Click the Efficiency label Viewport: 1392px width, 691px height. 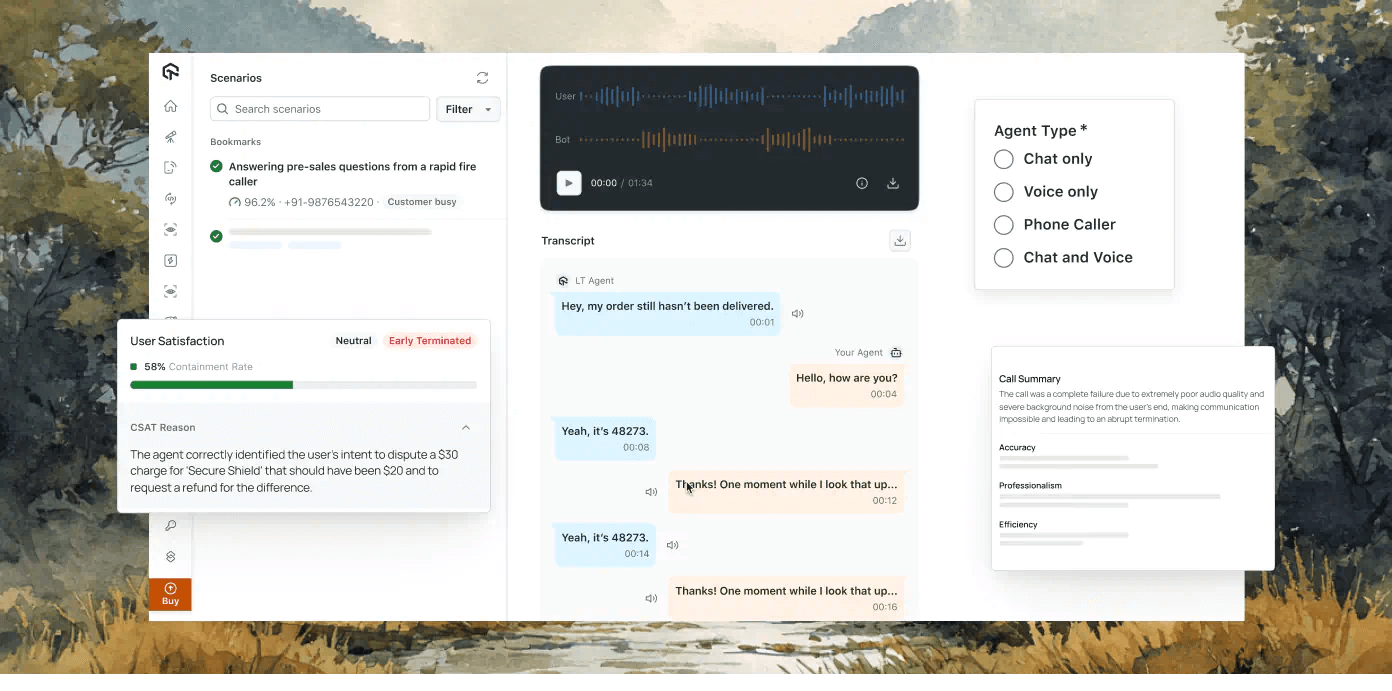click(1018, 525)
